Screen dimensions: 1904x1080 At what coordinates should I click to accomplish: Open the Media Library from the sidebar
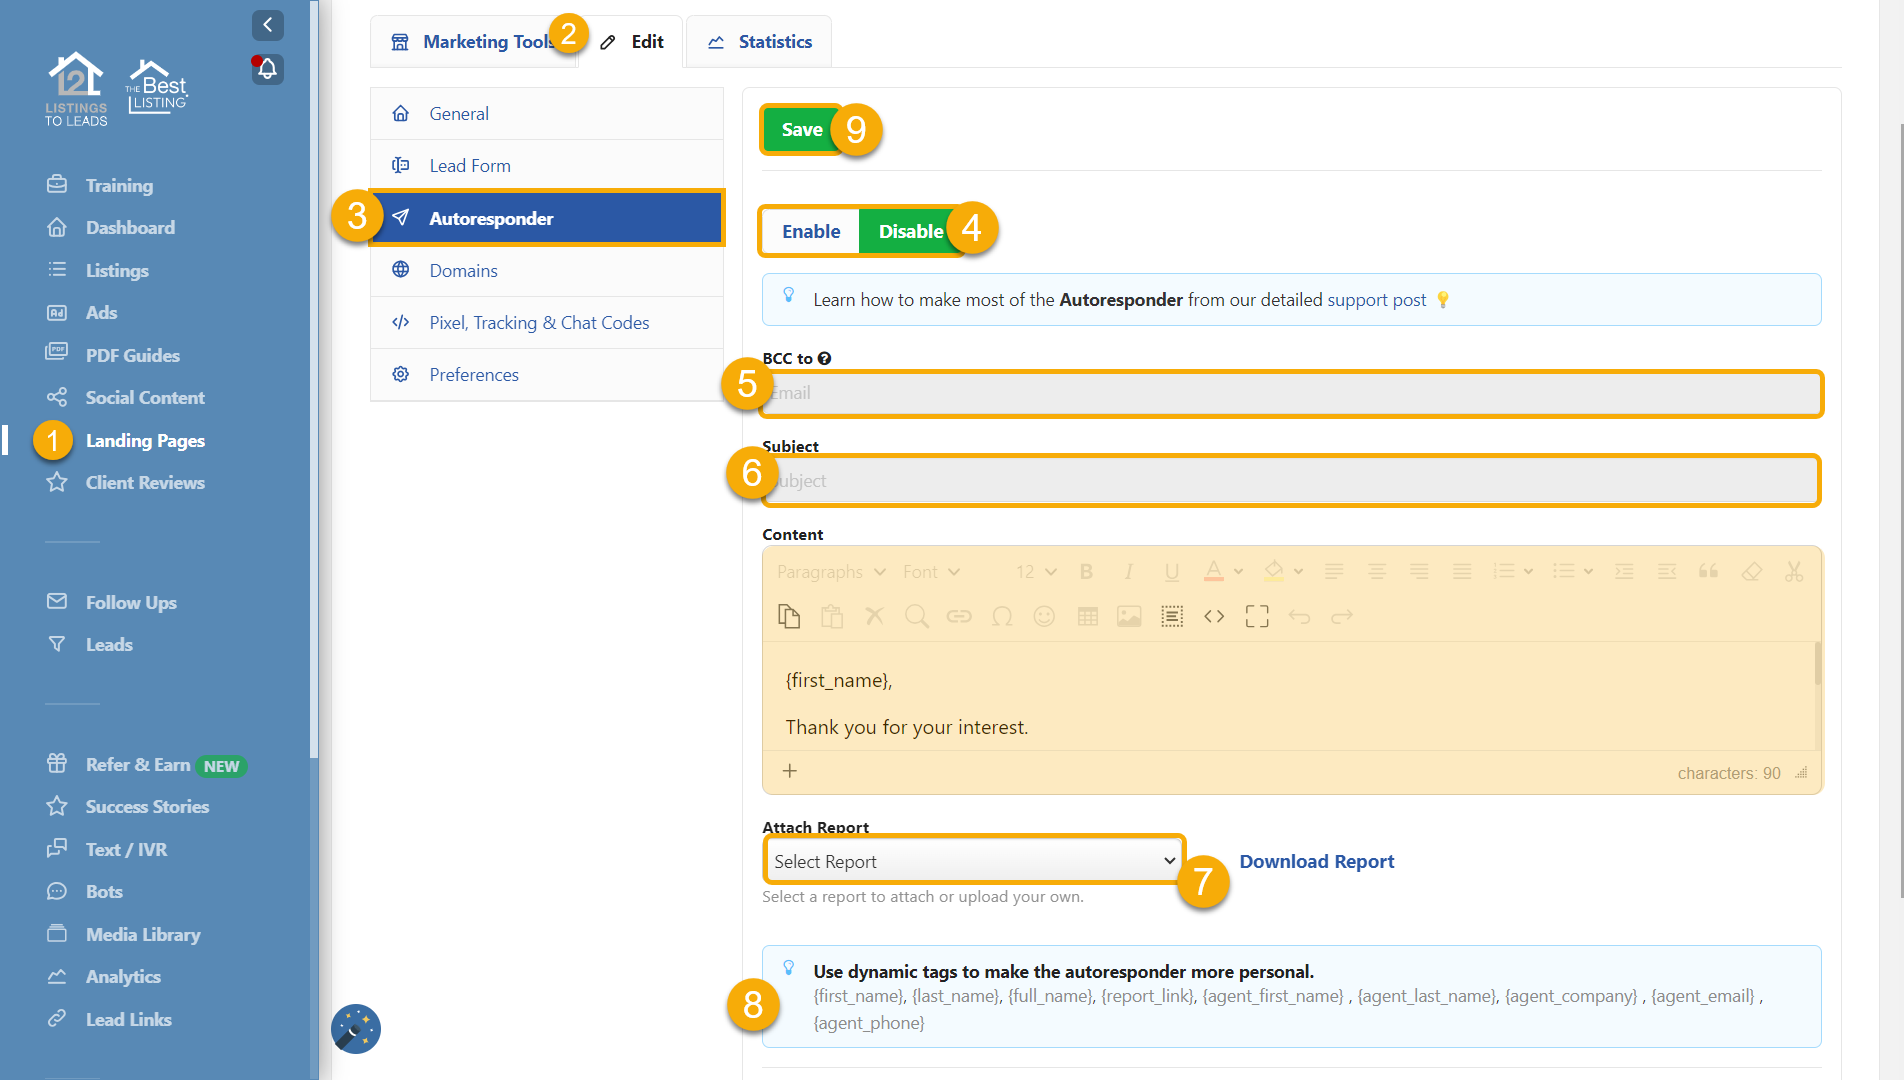[x=143, y=934]
